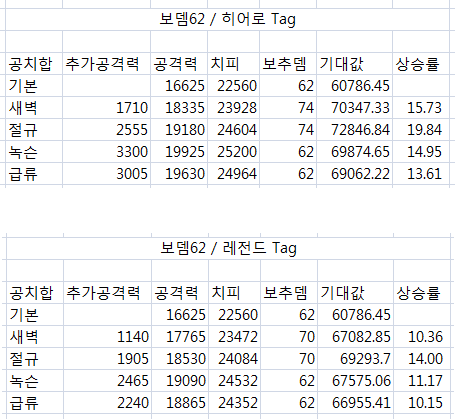Viewport: 455px width, 420px height.
Task: Select the merged title cell 보뎀62 / 레전드 Tag
Action: click(x=228, y=248)
